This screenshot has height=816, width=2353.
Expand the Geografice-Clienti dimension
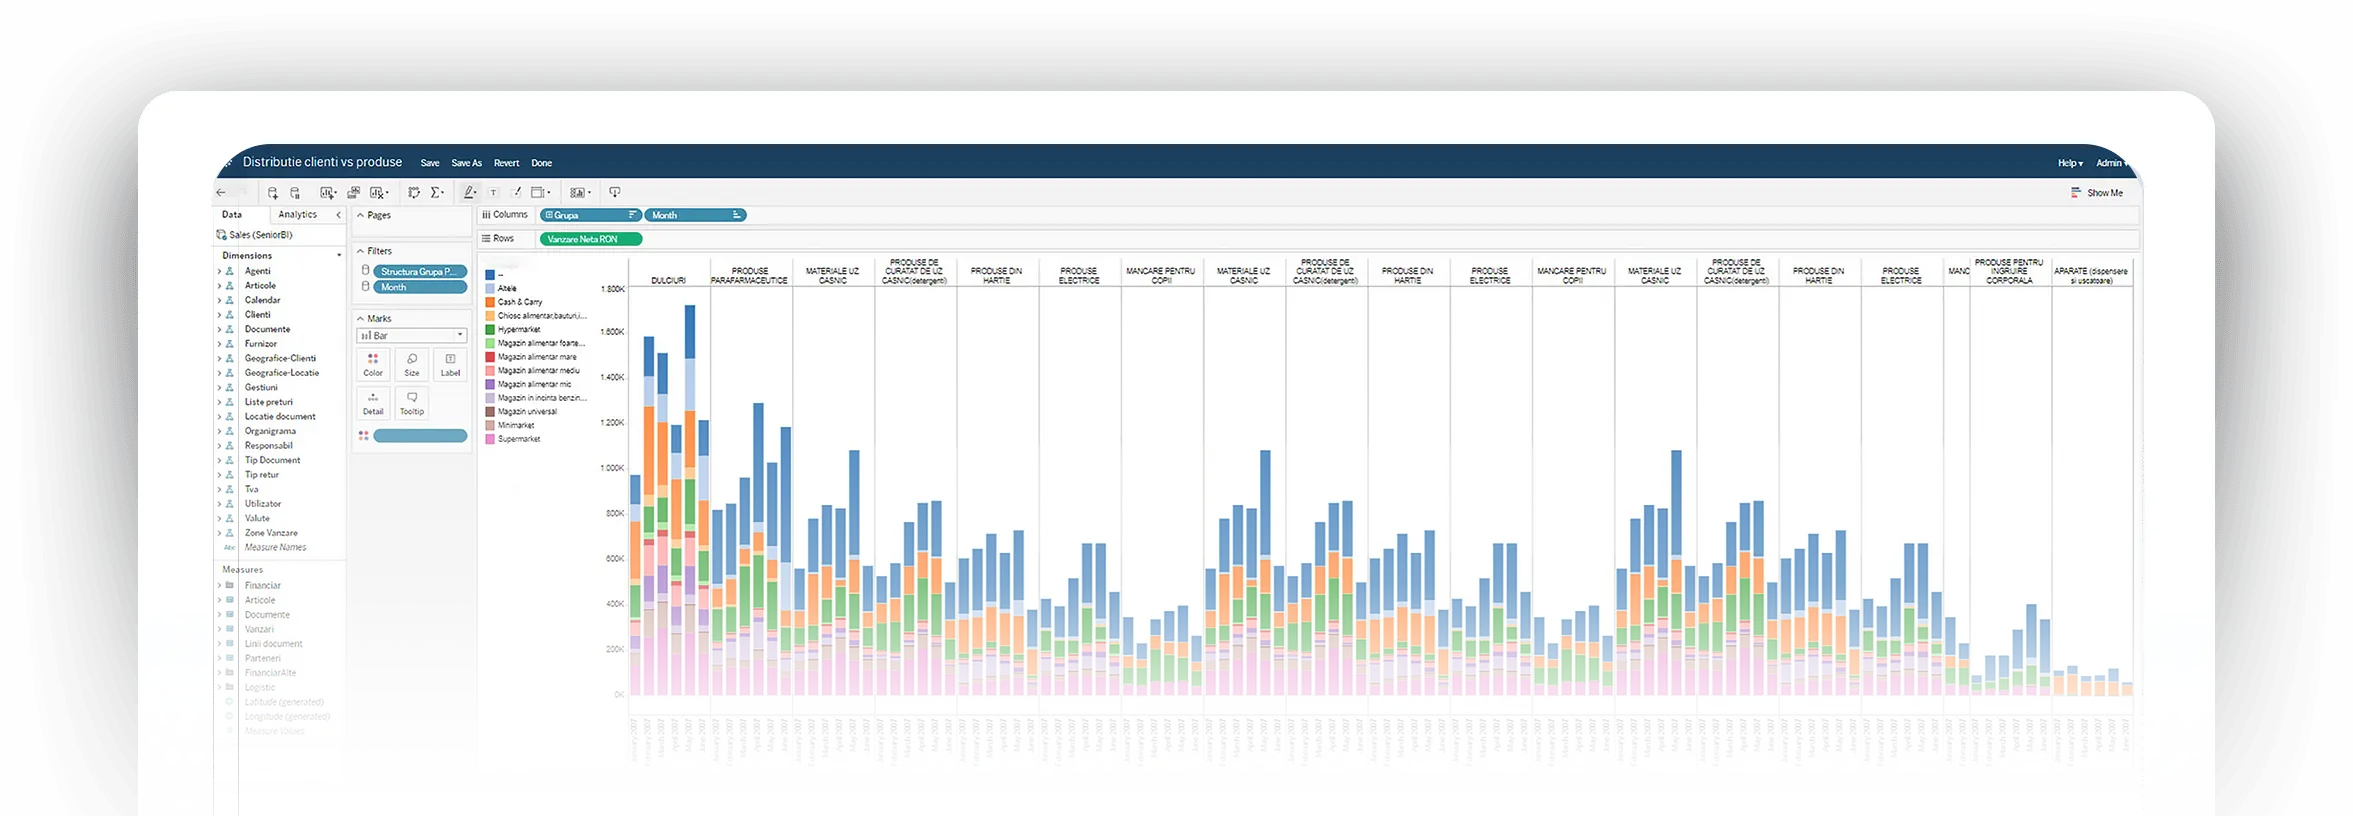tap(220, 359)
